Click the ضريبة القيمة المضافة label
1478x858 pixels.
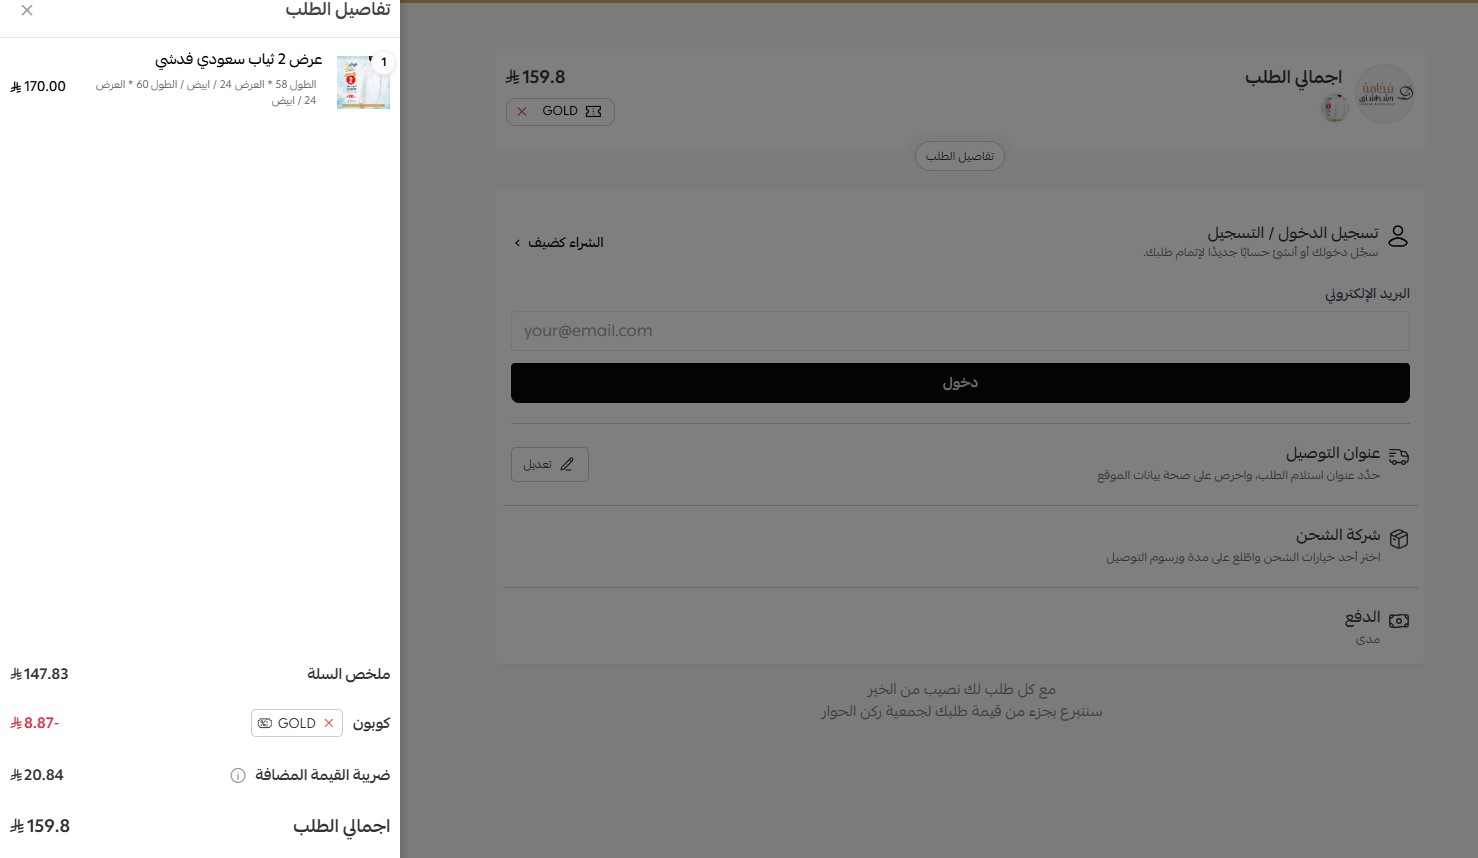pyautogui.click(x=322, y=775)
